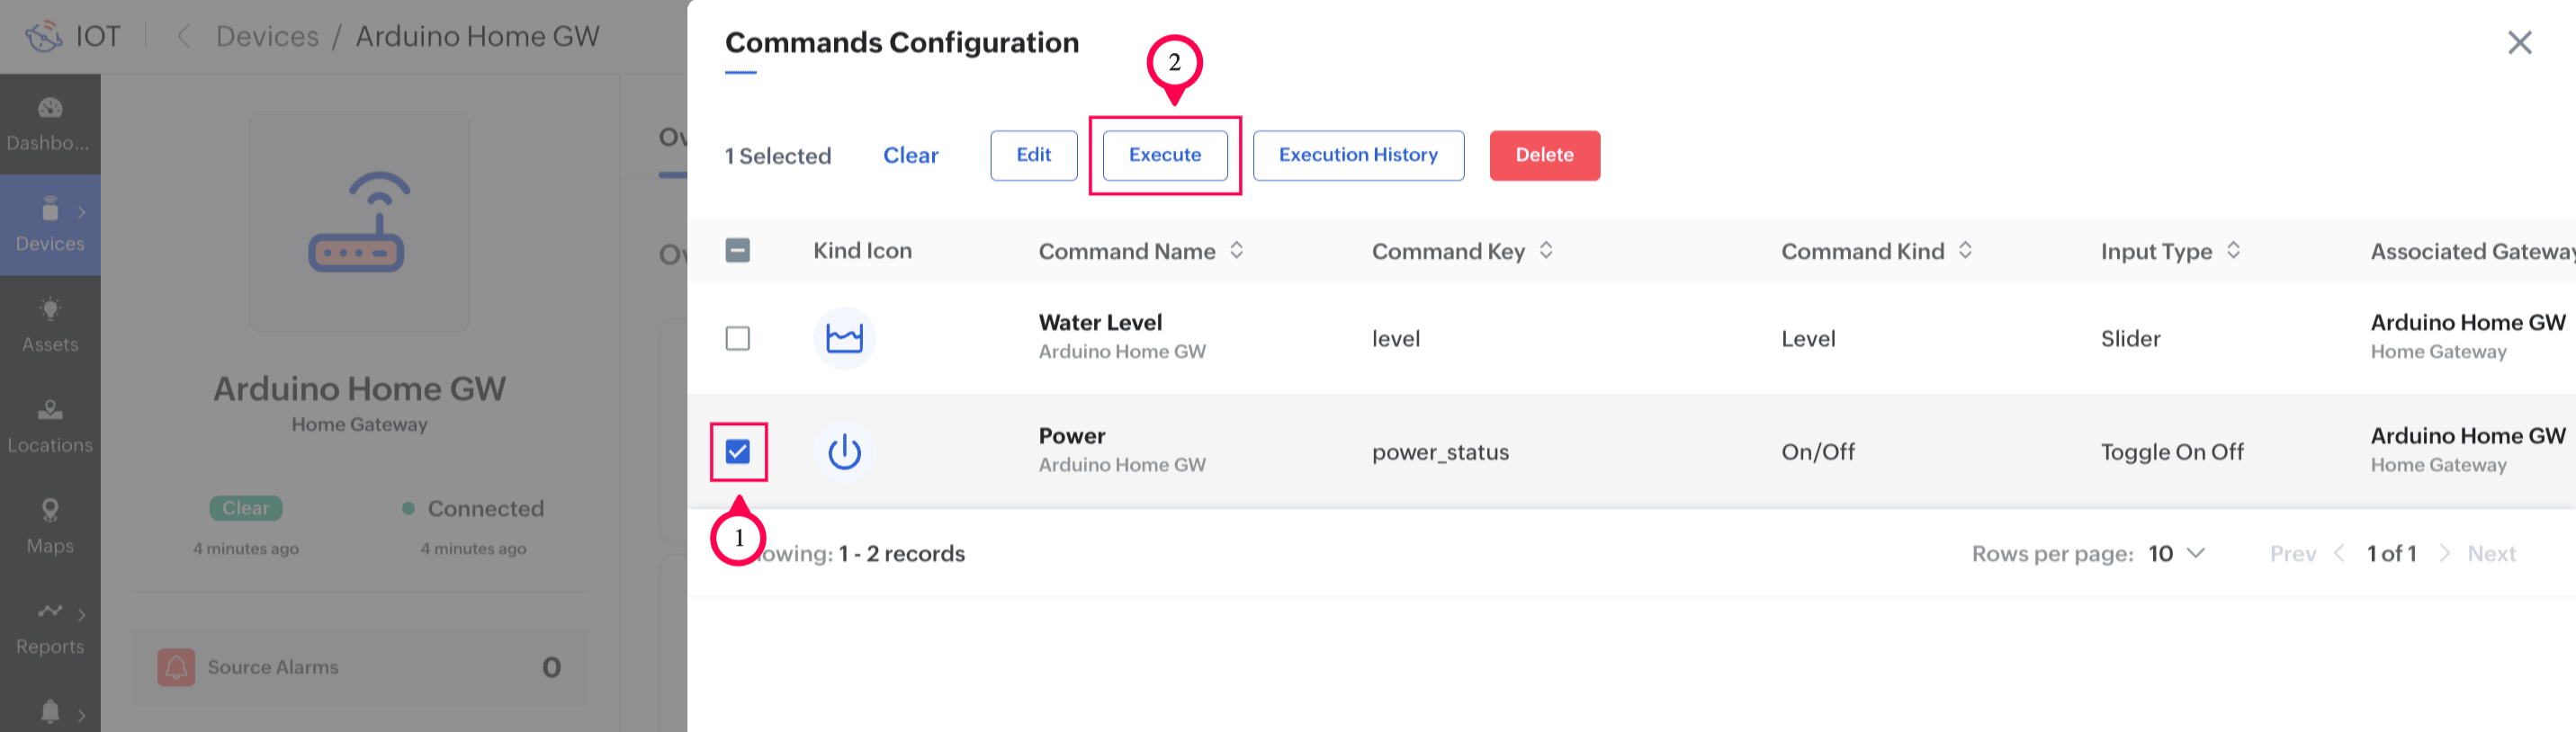
Task: Open the Execution History
Action: (1358, 155)
